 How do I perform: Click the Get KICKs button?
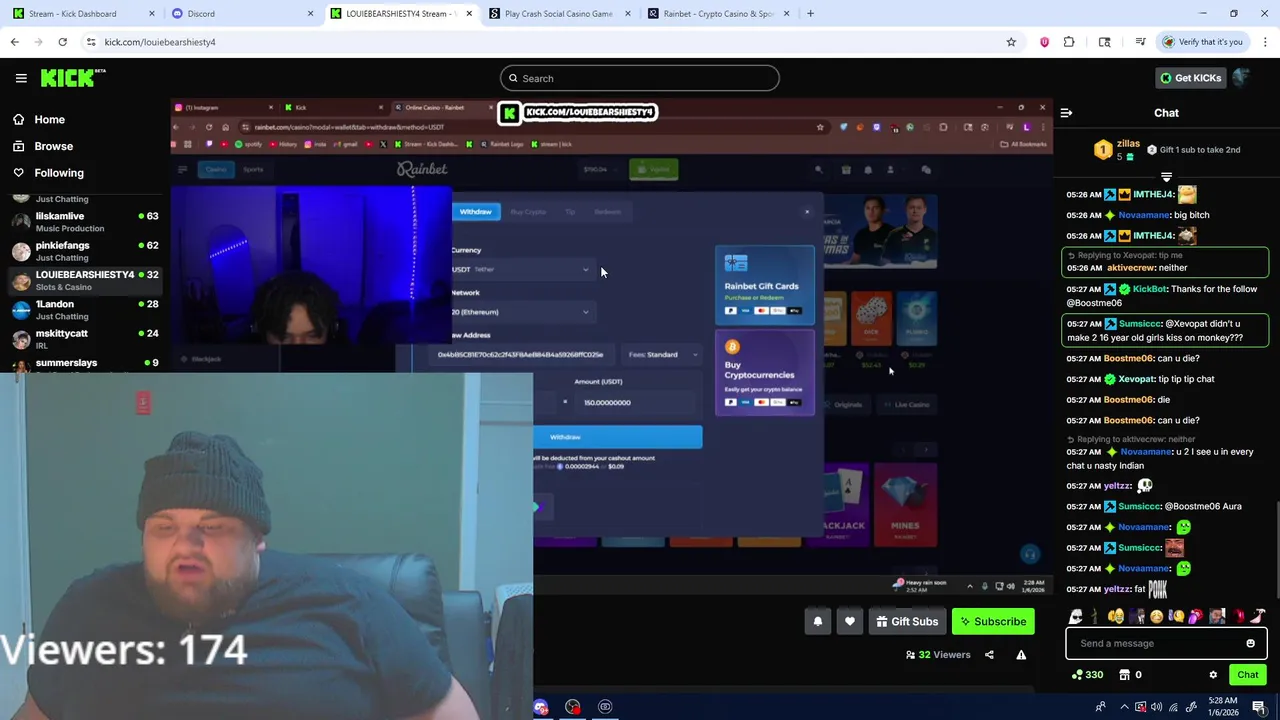pyautogui.click(x=1190, y=78)
